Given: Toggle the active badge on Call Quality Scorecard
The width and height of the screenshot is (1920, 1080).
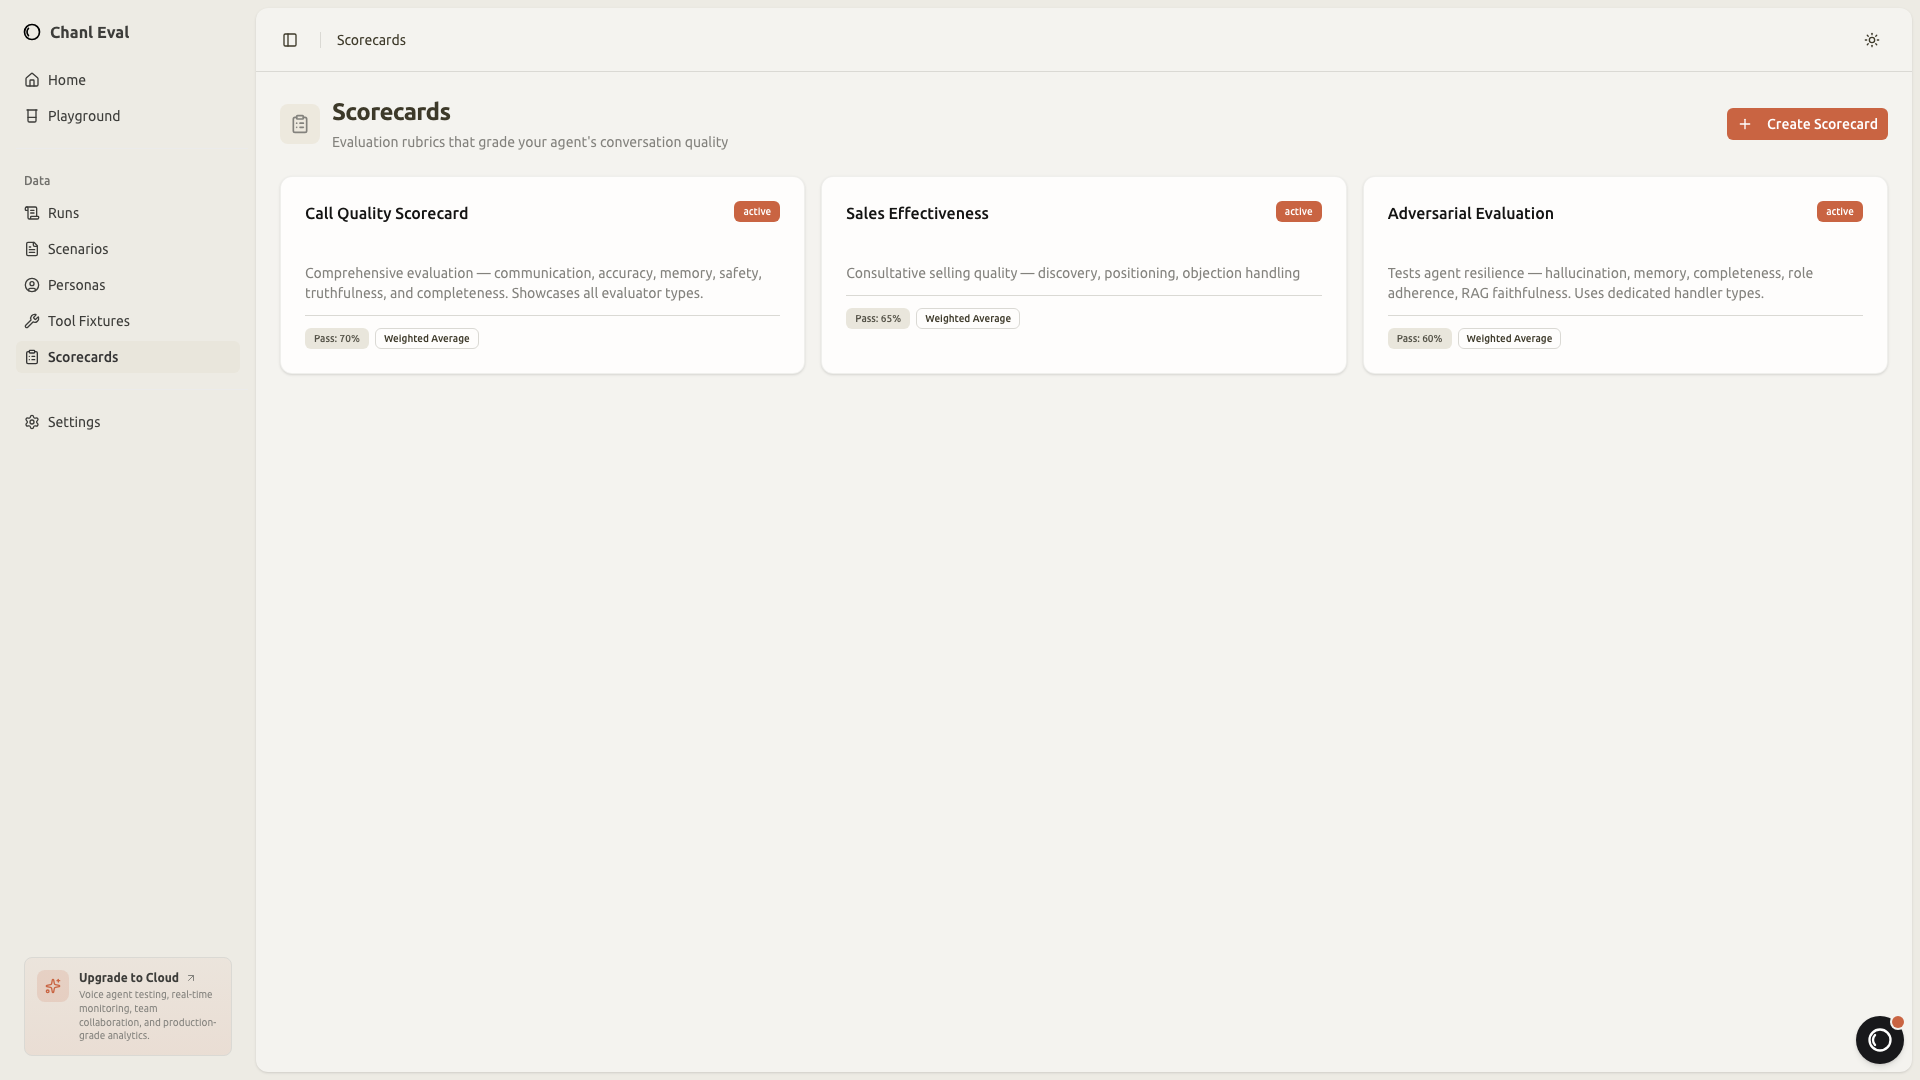Looking at the screenshot, I should click(757, 211).
